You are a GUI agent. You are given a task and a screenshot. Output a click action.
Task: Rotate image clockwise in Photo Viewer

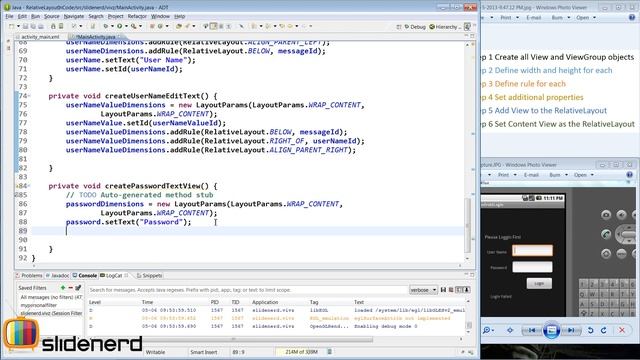tap(604, 330)
